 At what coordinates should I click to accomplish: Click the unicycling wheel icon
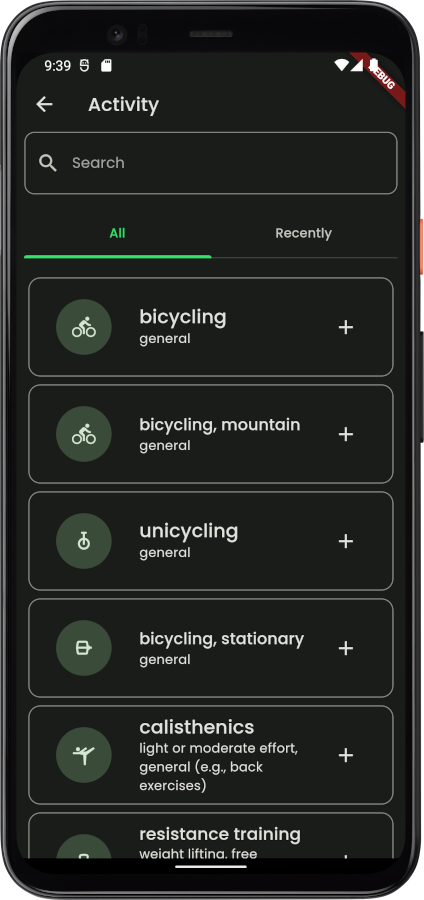pos(84,541)
